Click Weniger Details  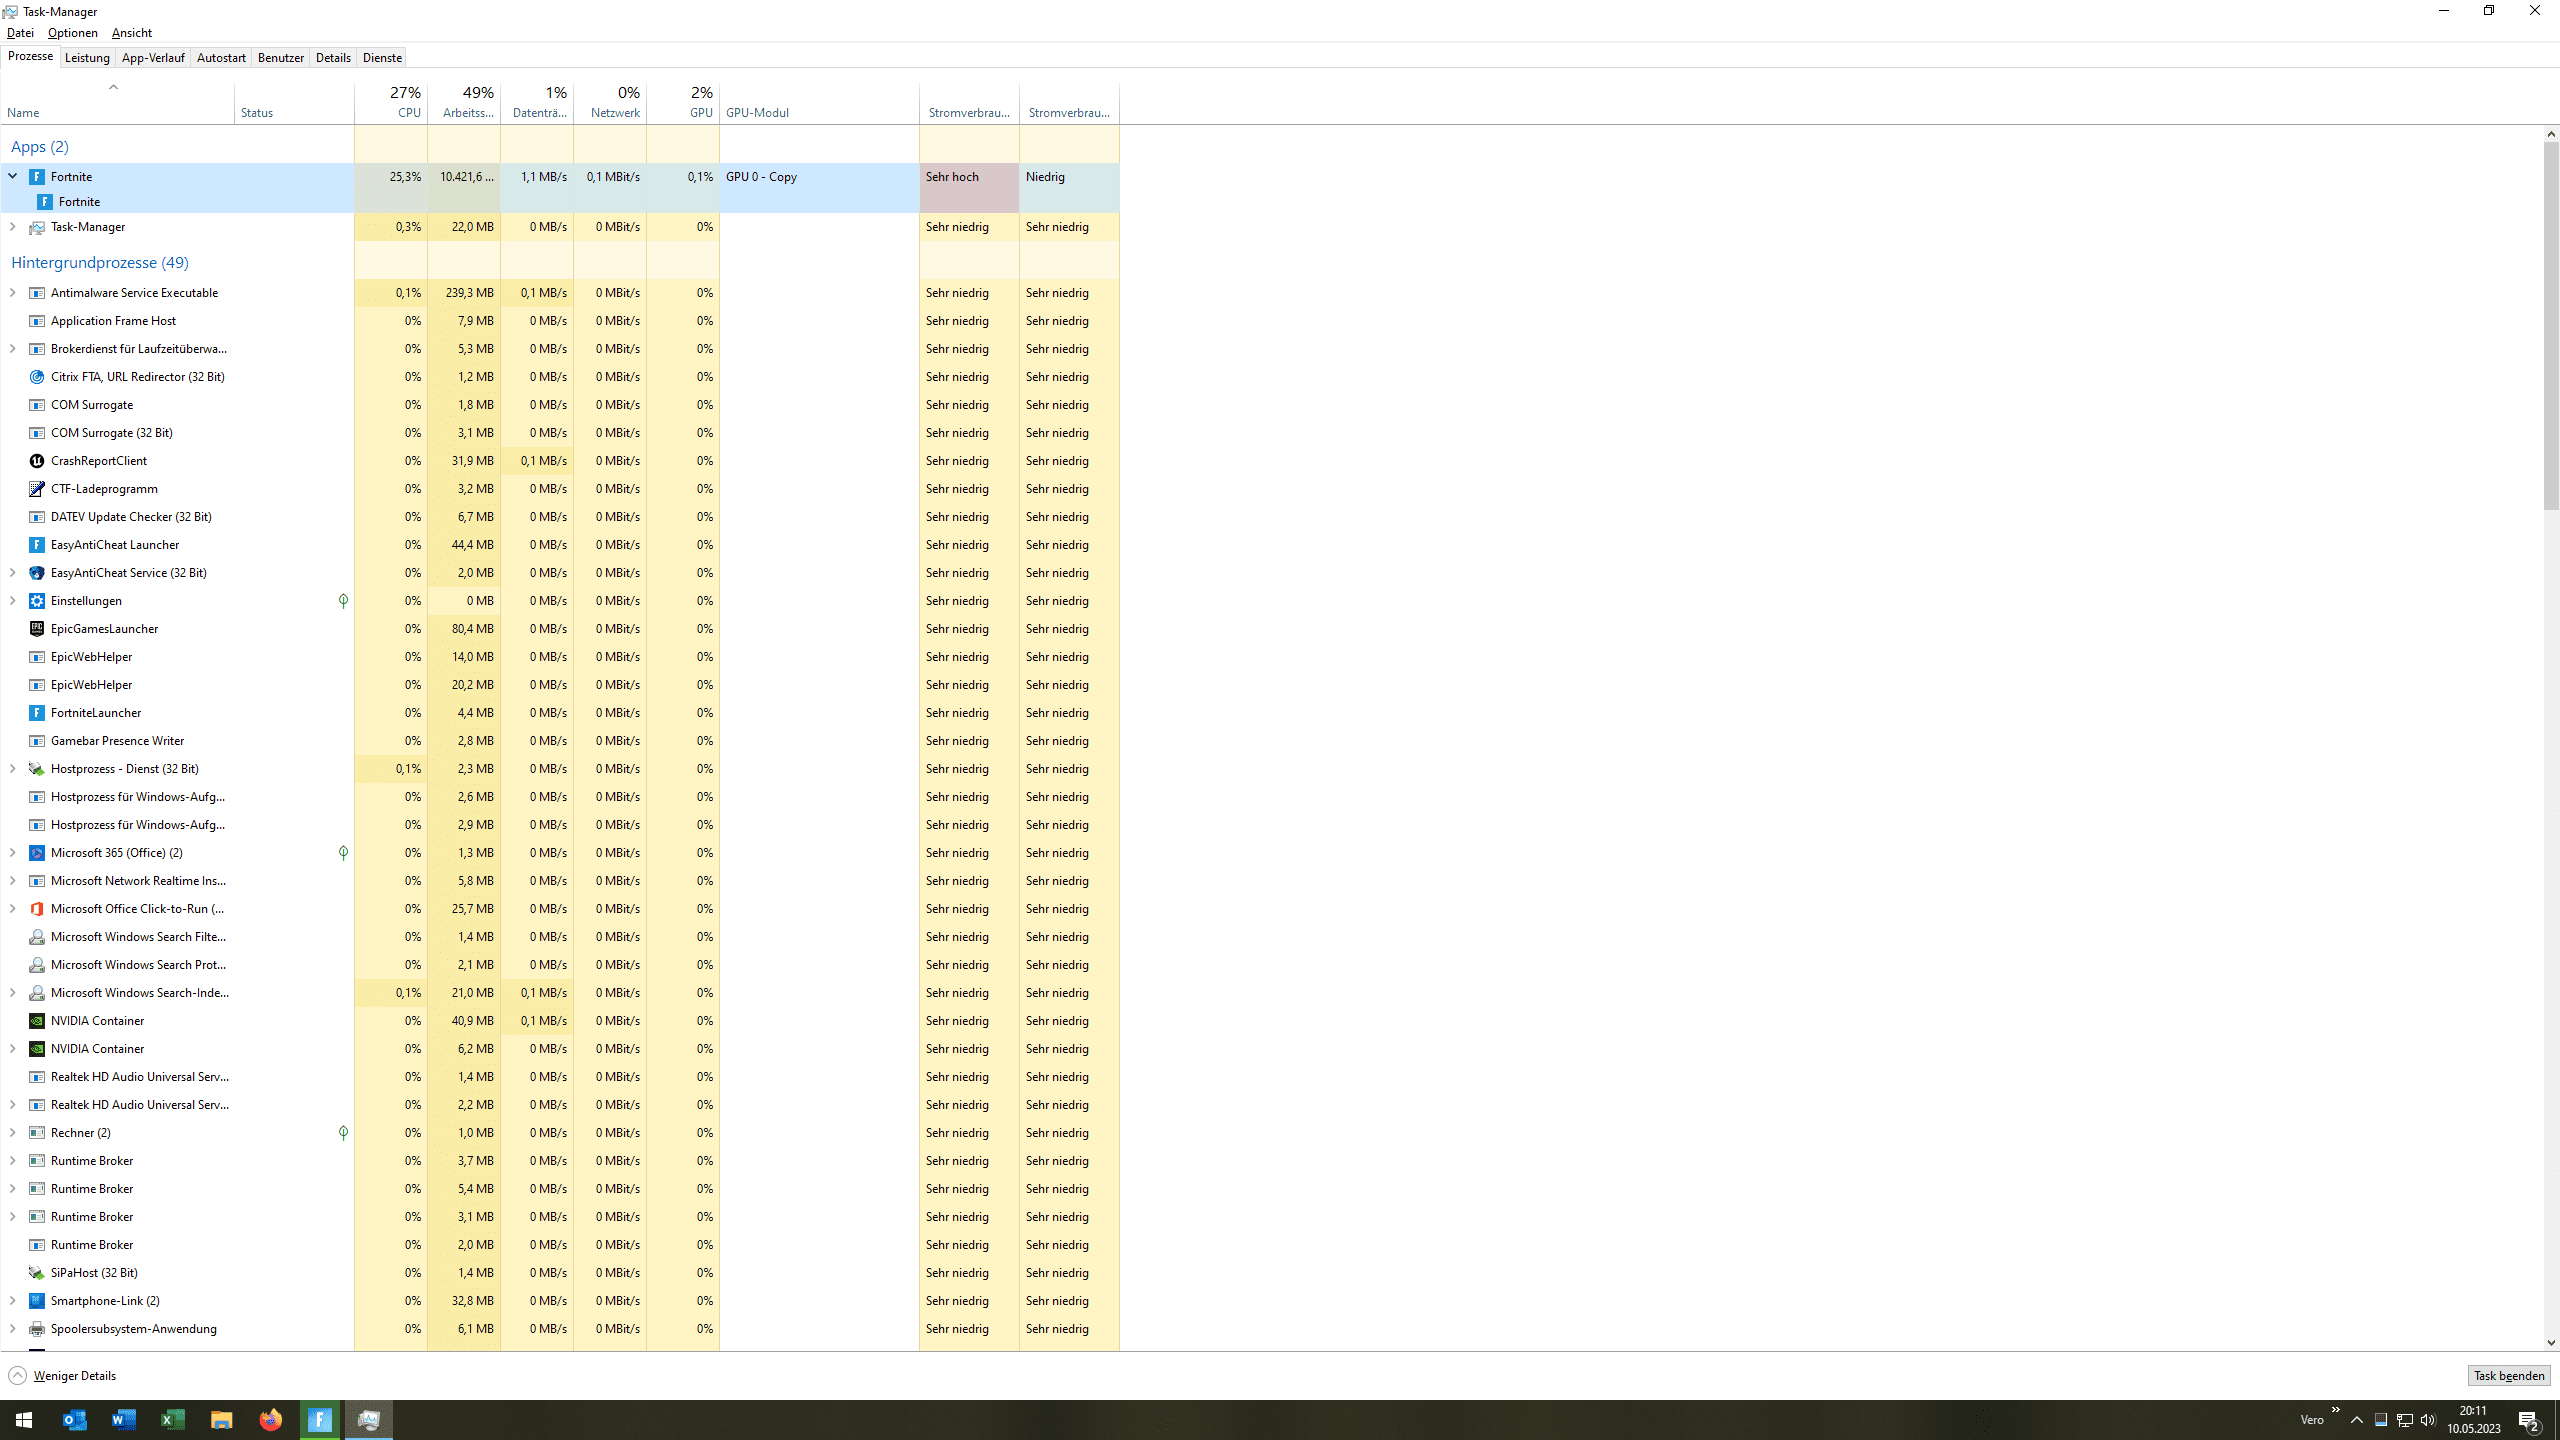(62, 1376)
